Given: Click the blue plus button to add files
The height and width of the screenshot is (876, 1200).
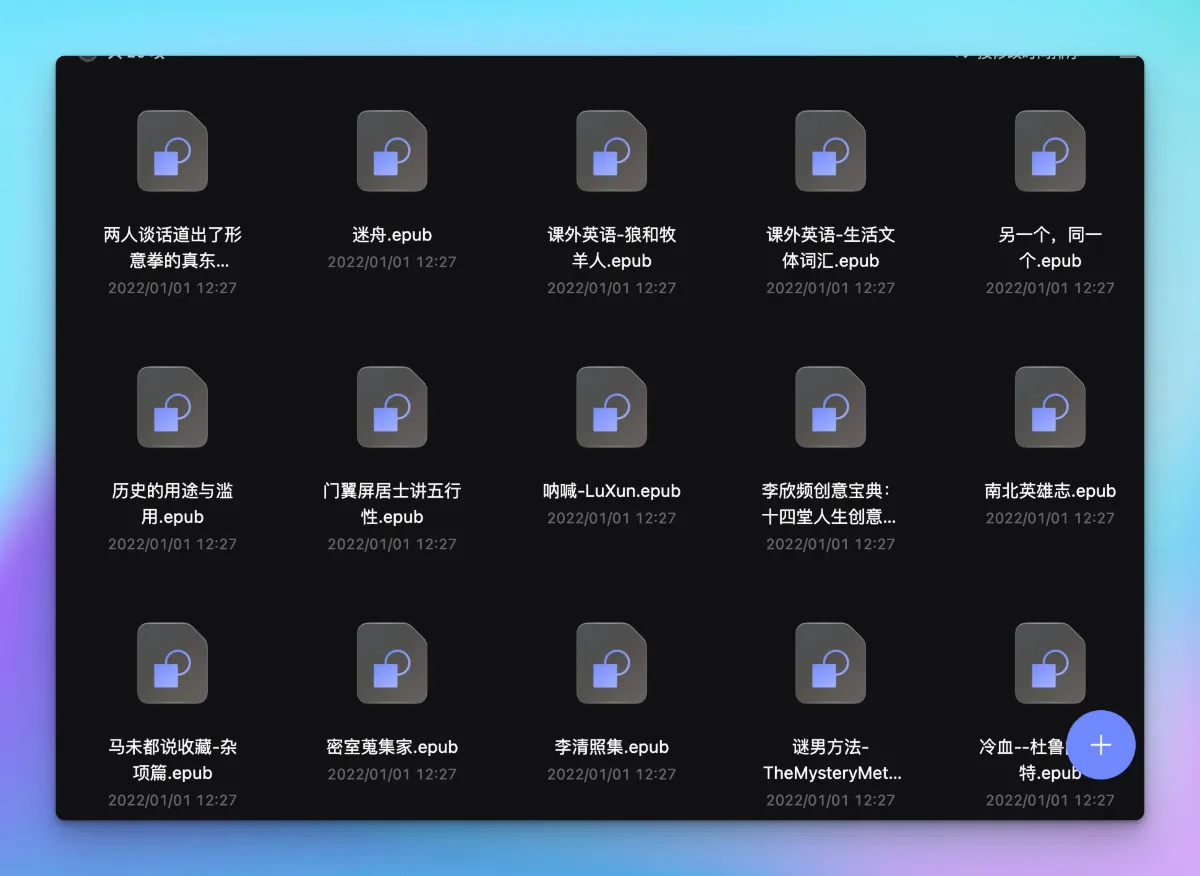Looking at the screenshot, I should [x=1101, y=745].
